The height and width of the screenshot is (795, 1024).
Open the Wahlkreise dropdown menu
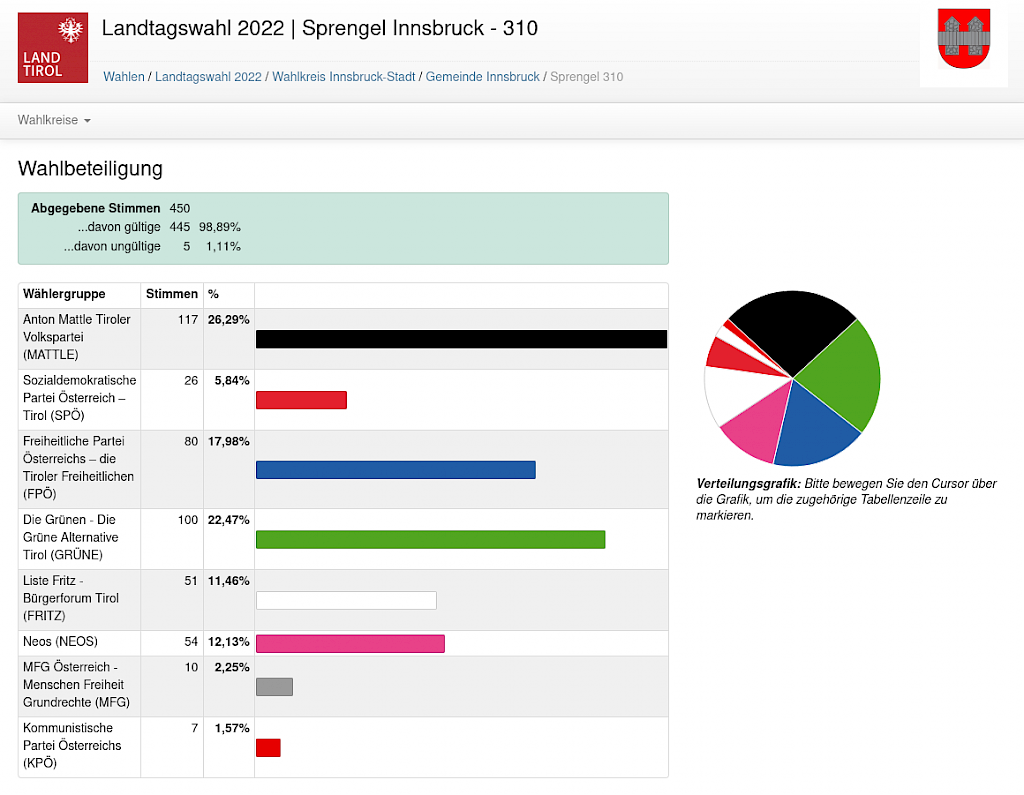[x=54, y=120]
